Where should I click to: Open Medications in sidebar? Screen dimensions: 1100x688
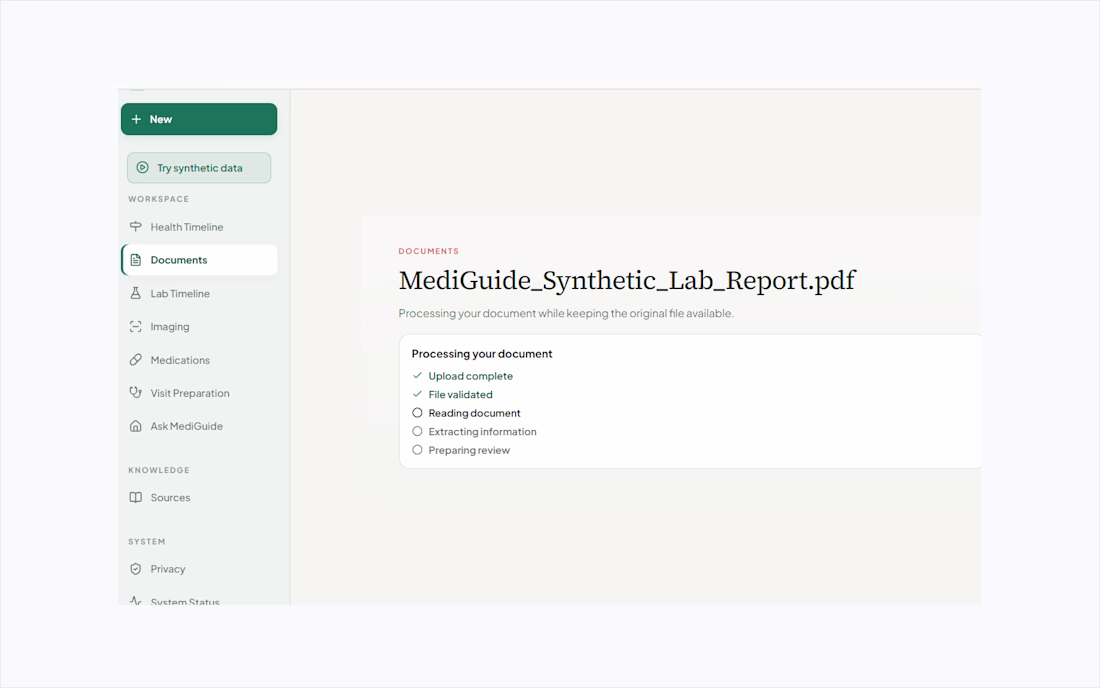[199, 360]
